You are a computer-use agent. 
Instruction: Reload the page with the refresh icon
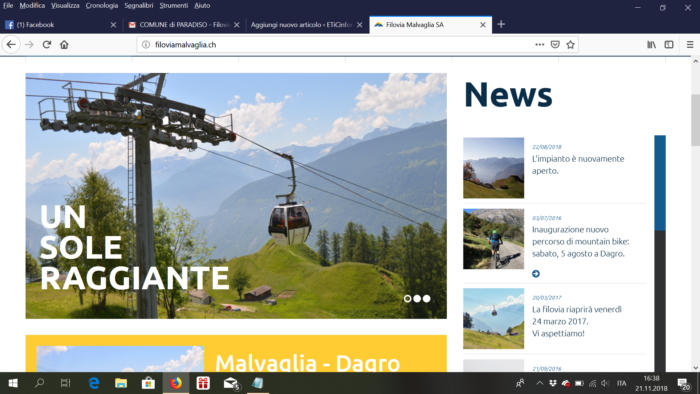pyautogui.click(x=46, y=45)
